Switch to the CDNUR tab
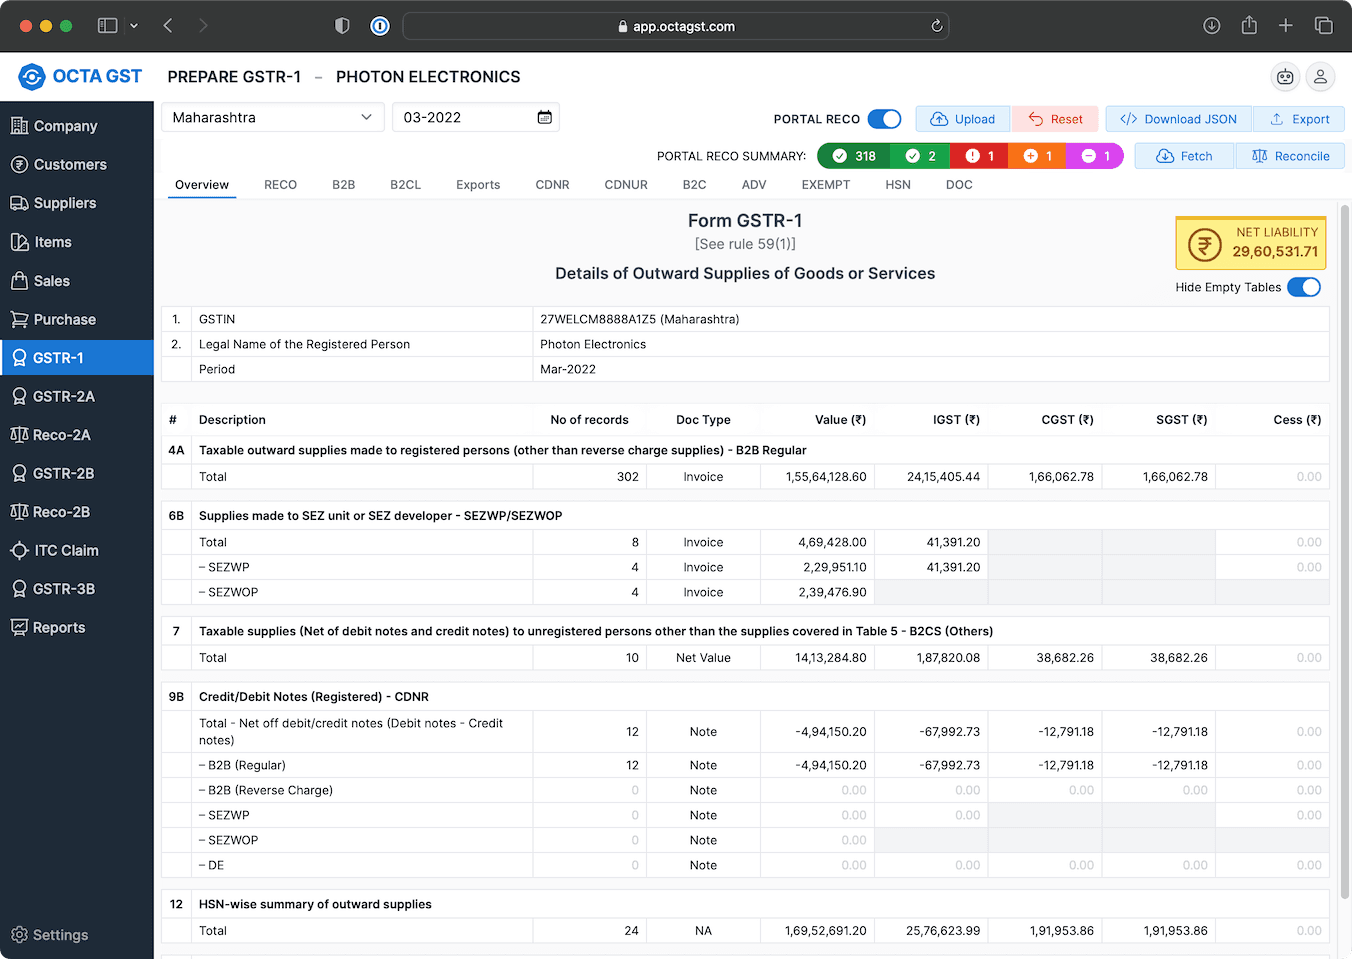This screenshot has height=959, width=1352. click(x=626, y=185)
